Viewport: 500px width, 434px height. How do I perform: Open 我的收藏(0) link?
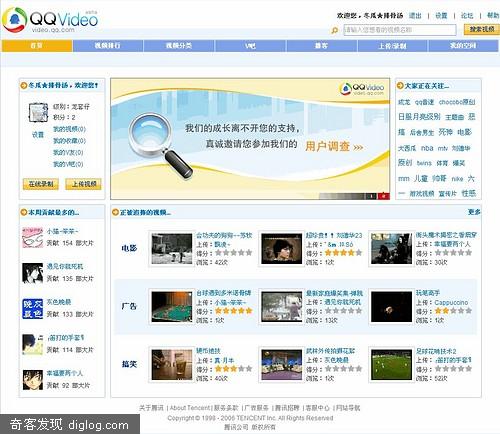69,141
